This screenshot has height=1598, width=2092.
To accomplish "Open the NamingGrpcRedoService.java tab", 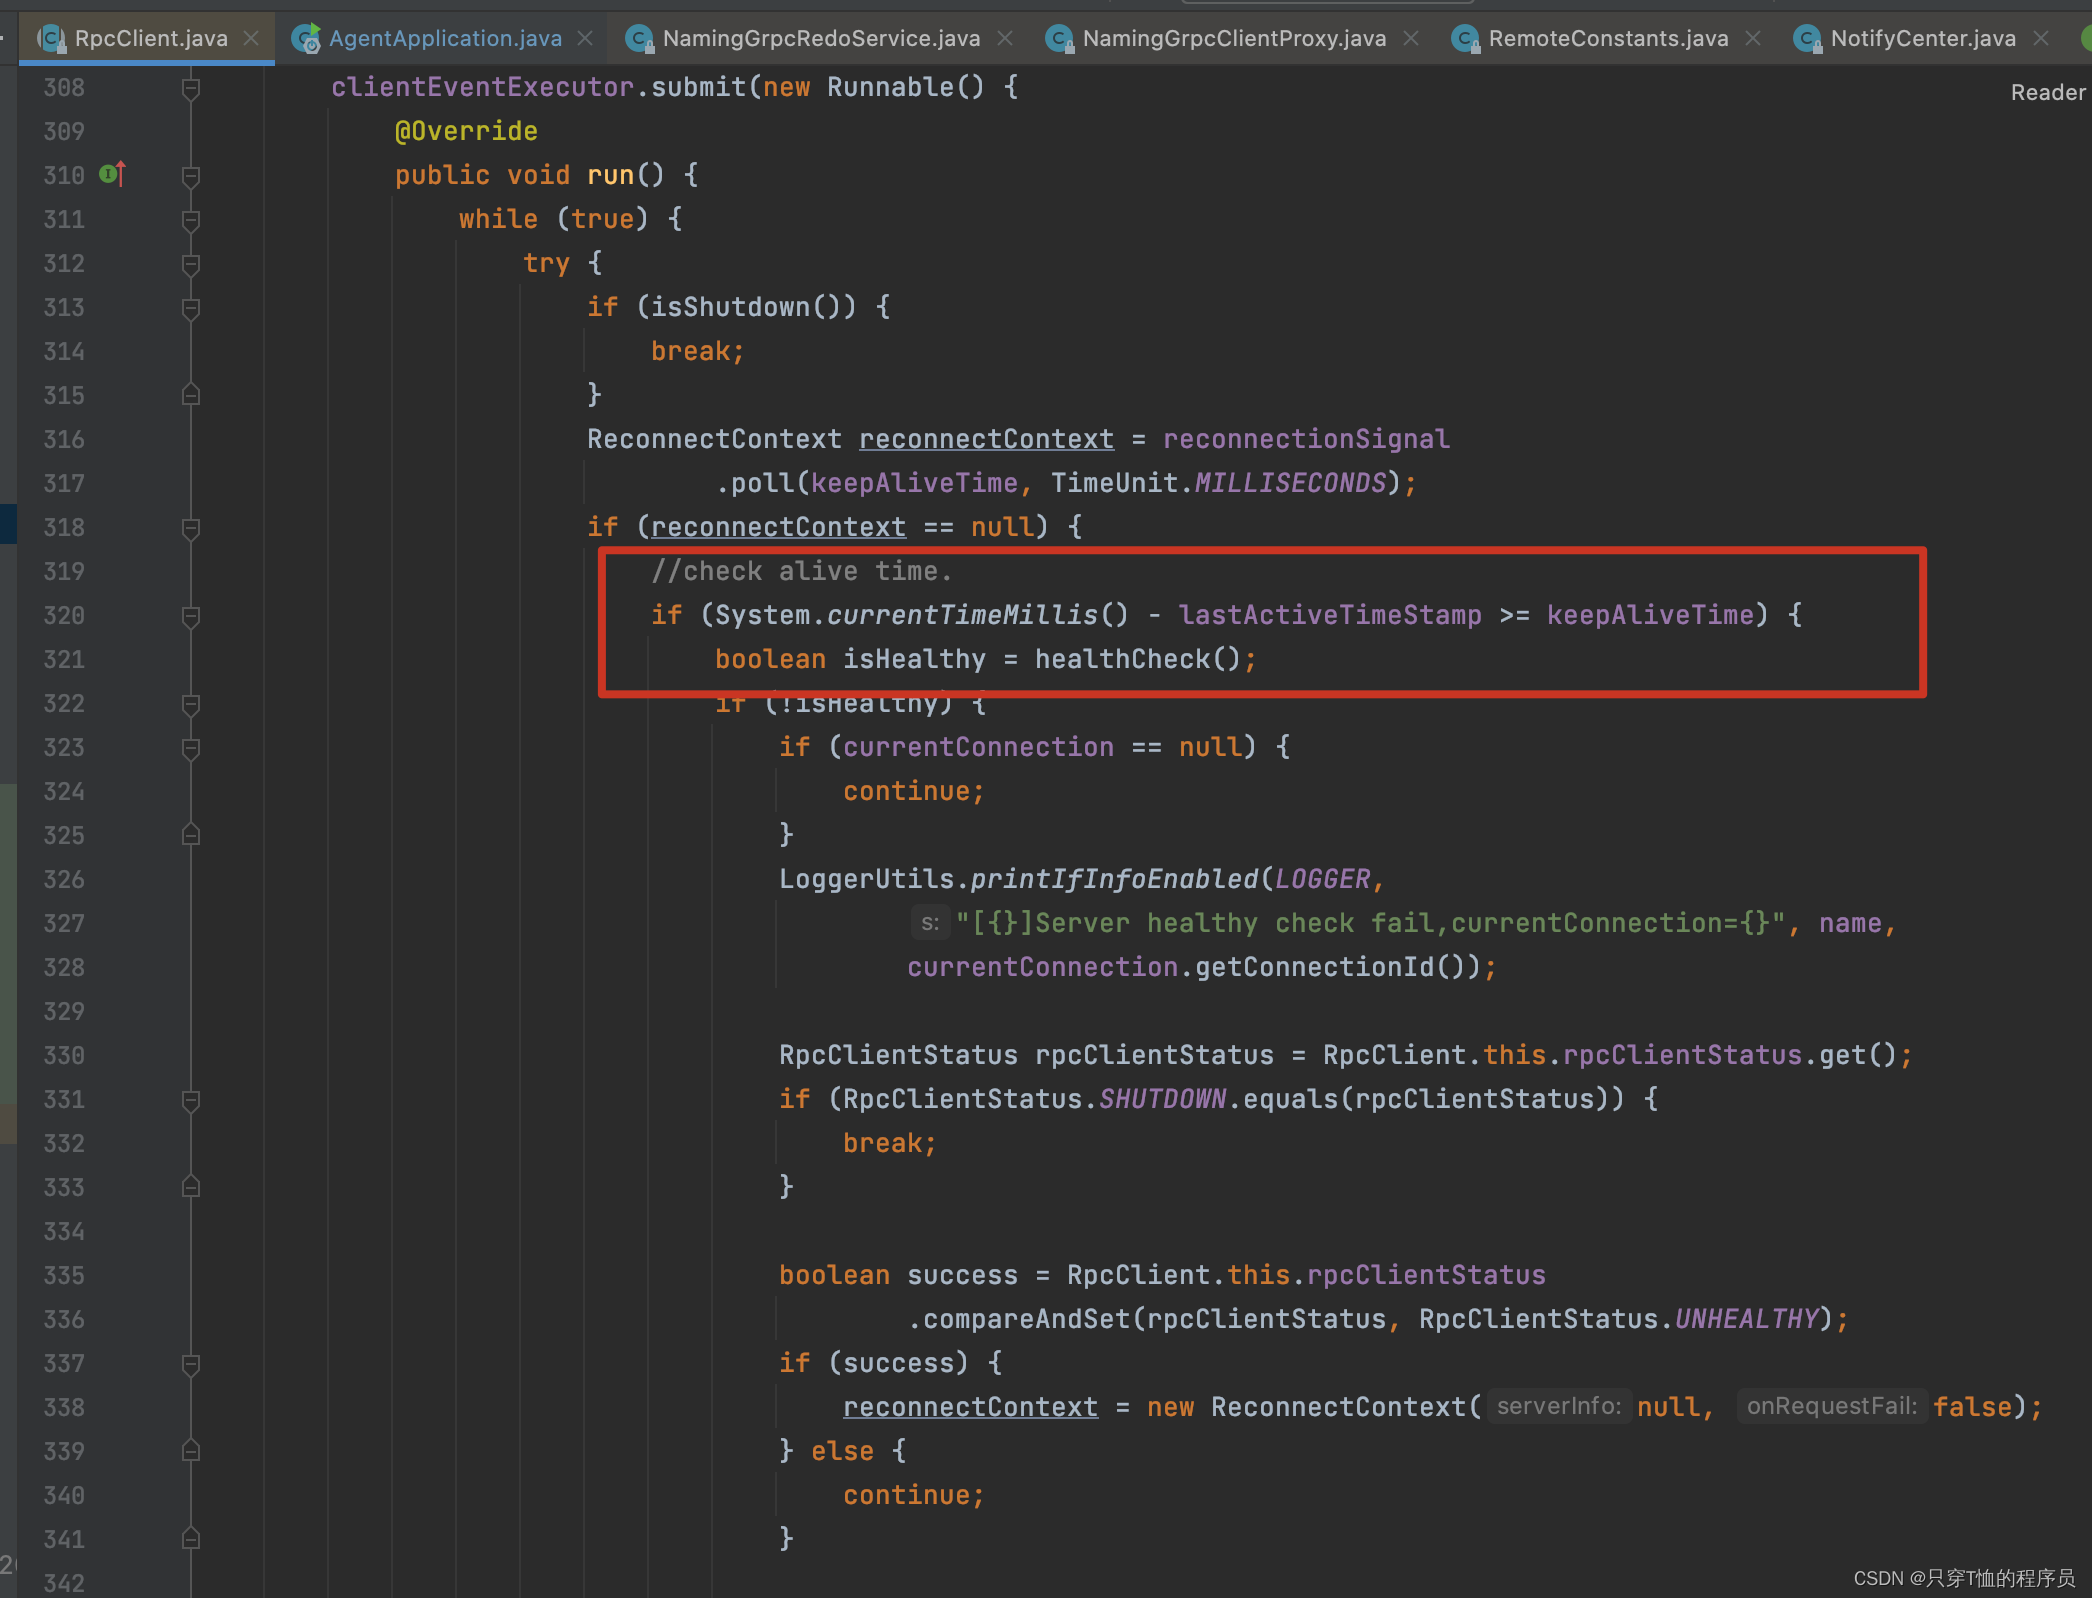I will (821, 38).
